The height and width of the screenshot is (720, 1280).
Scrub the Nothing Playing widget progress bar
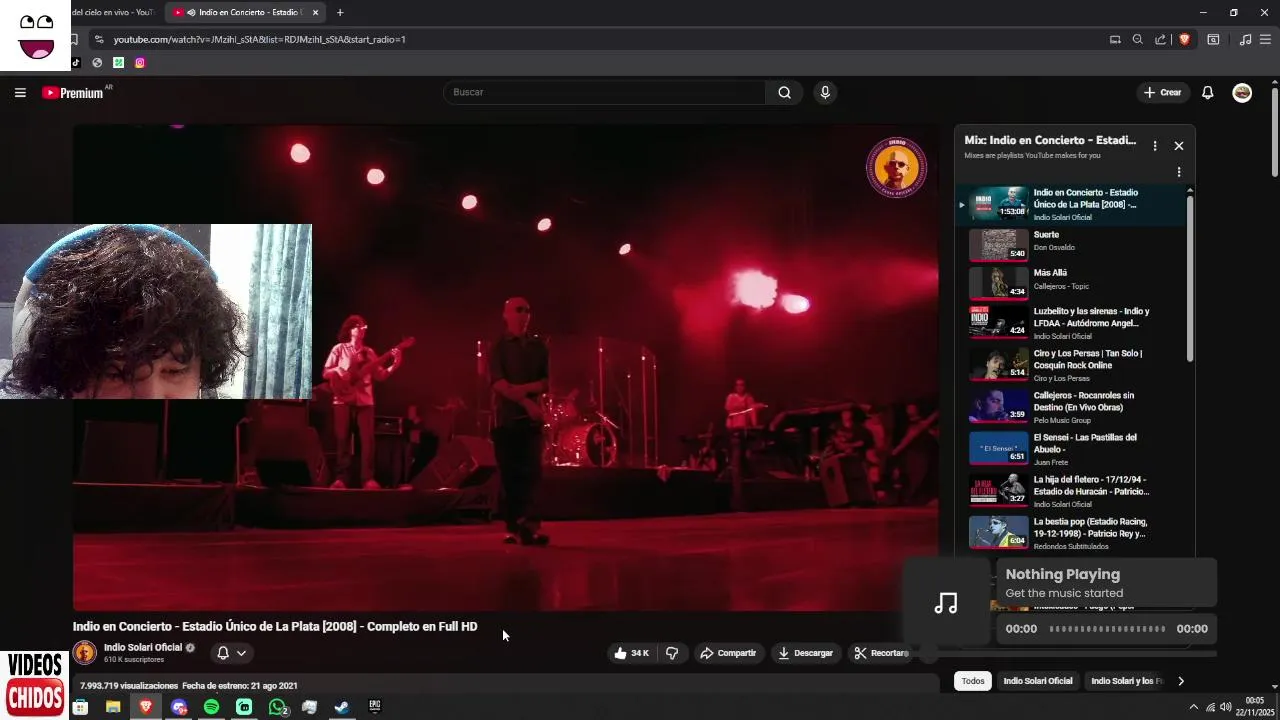[x=1107, y=629]
